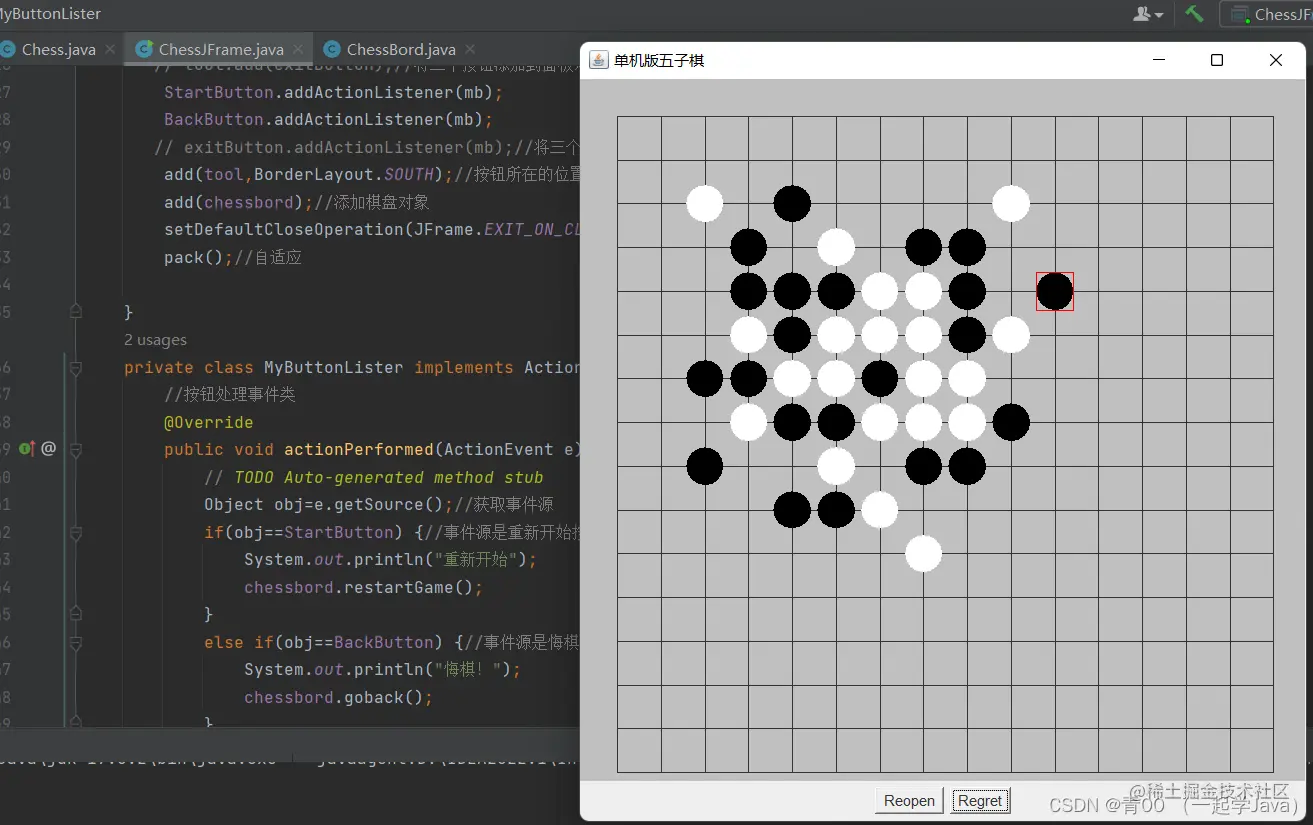
Task: Click the 'pack()' call in the editor
Action: (194, 257)
